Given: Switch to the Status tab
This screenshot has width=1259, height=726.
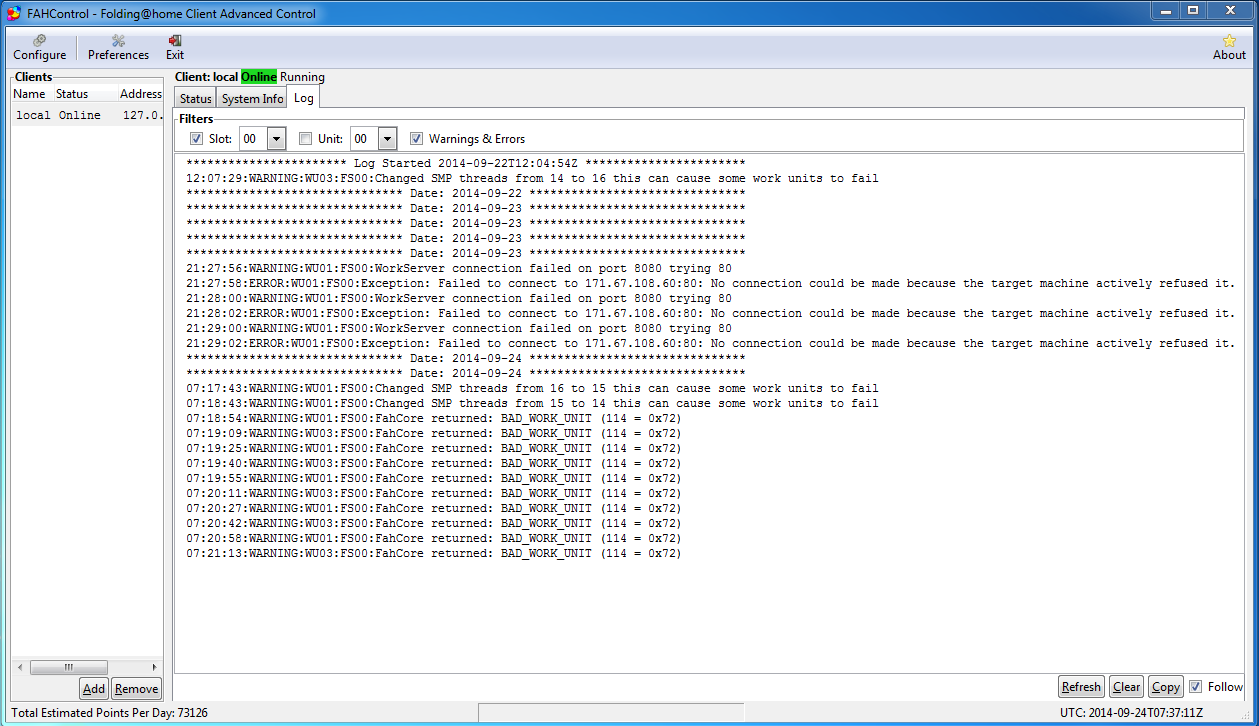Looking at the screenshot, I should coord(196,98).
